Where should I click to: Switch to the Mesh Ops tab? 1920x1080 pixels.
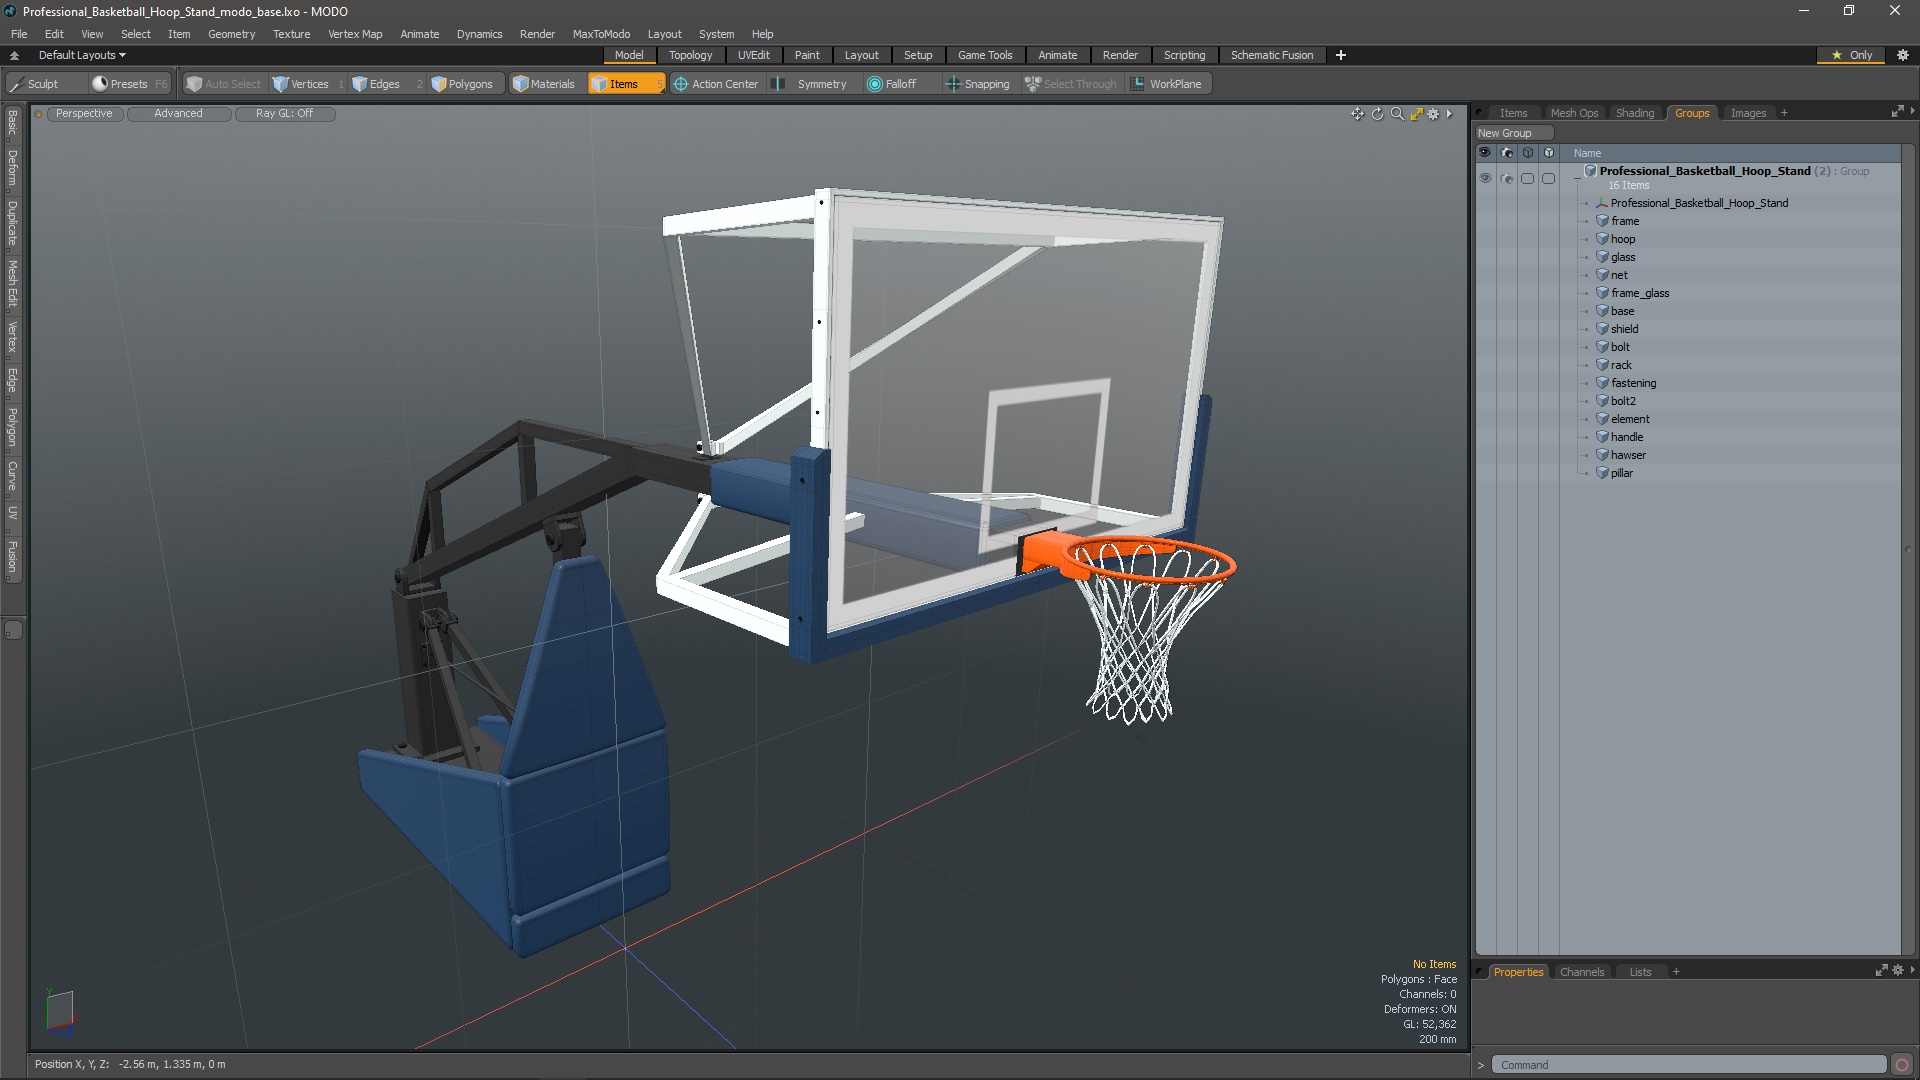point(1574,113)
